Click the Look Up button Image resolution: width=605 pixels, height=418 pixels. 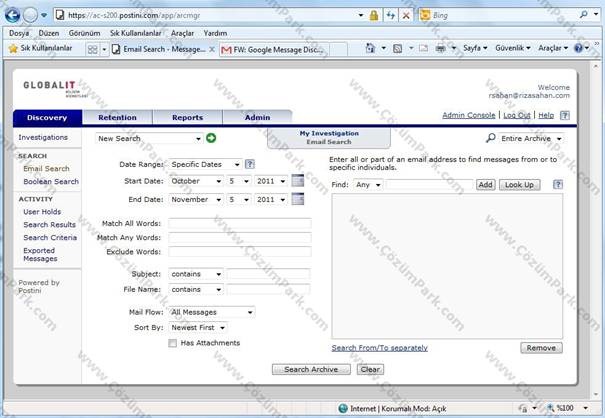(519, 185)
